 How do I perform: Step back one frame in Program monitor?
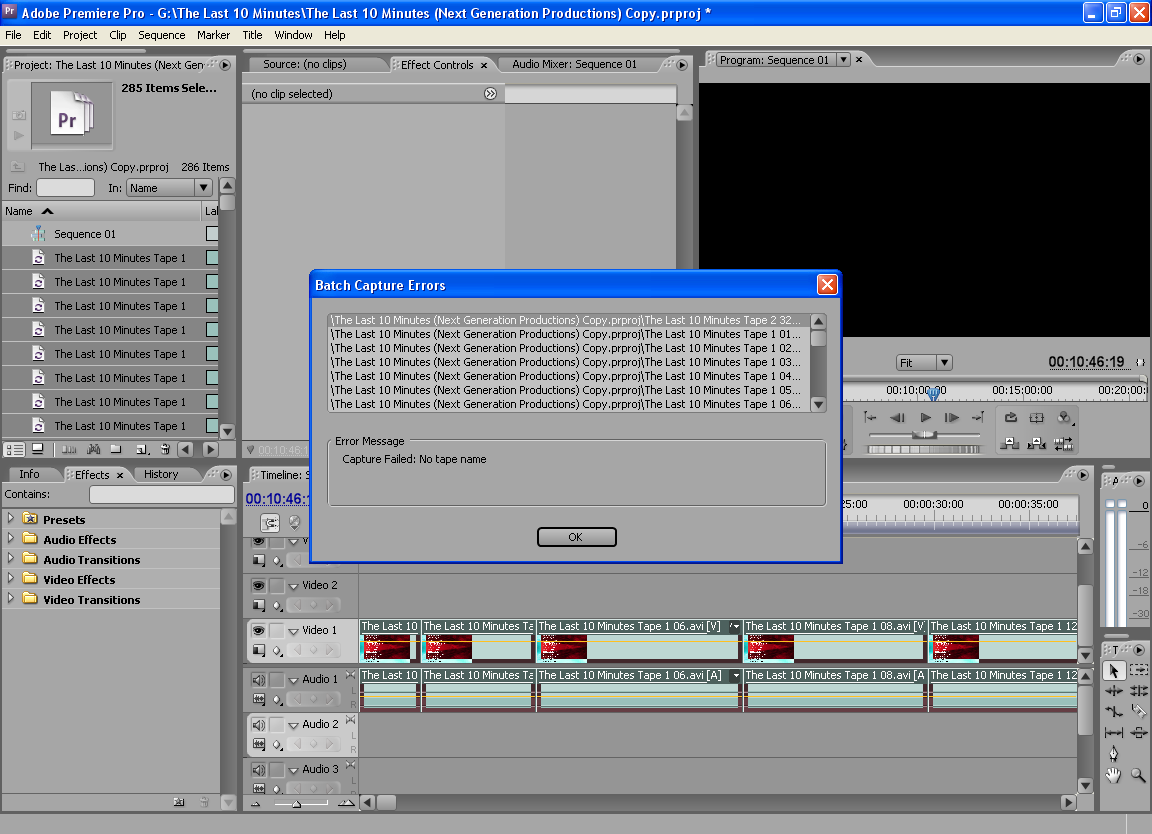897,417
